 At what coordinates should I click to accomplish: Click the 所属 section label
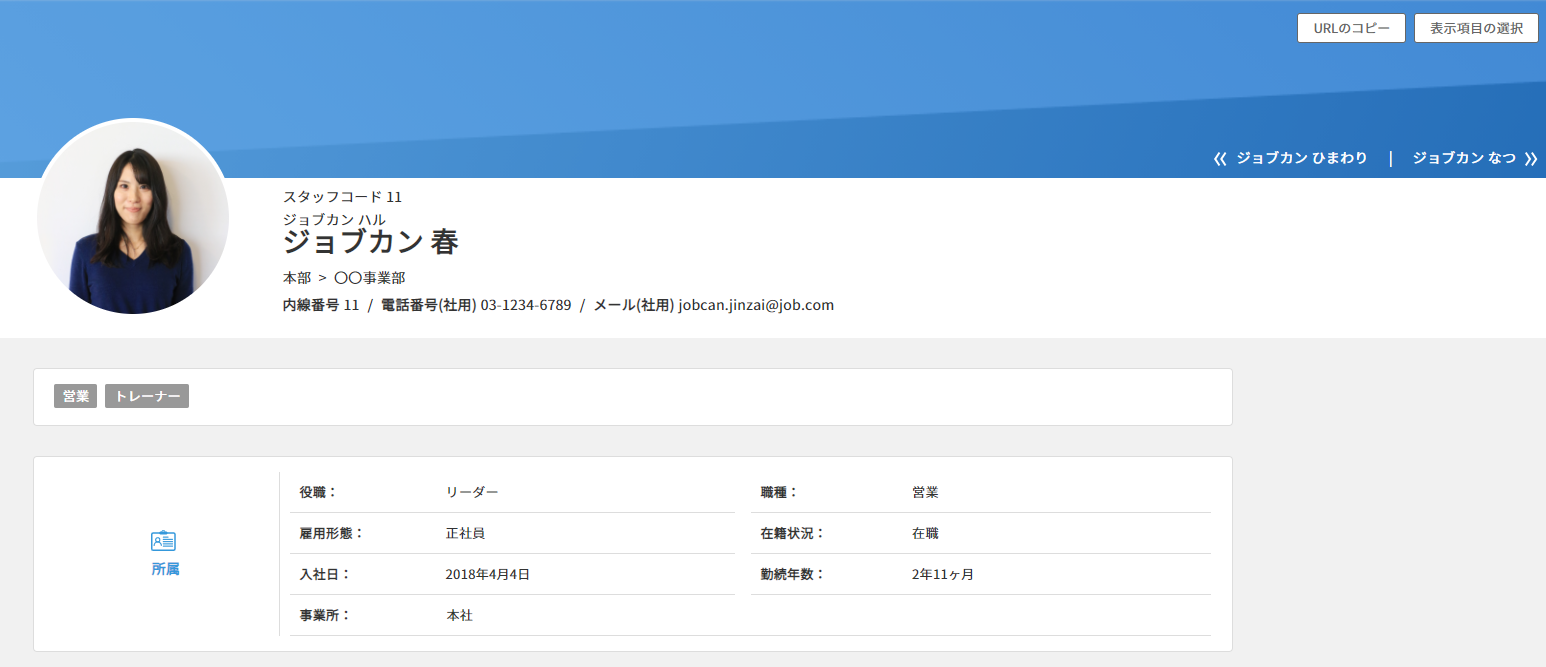click(x=165, y=569)
